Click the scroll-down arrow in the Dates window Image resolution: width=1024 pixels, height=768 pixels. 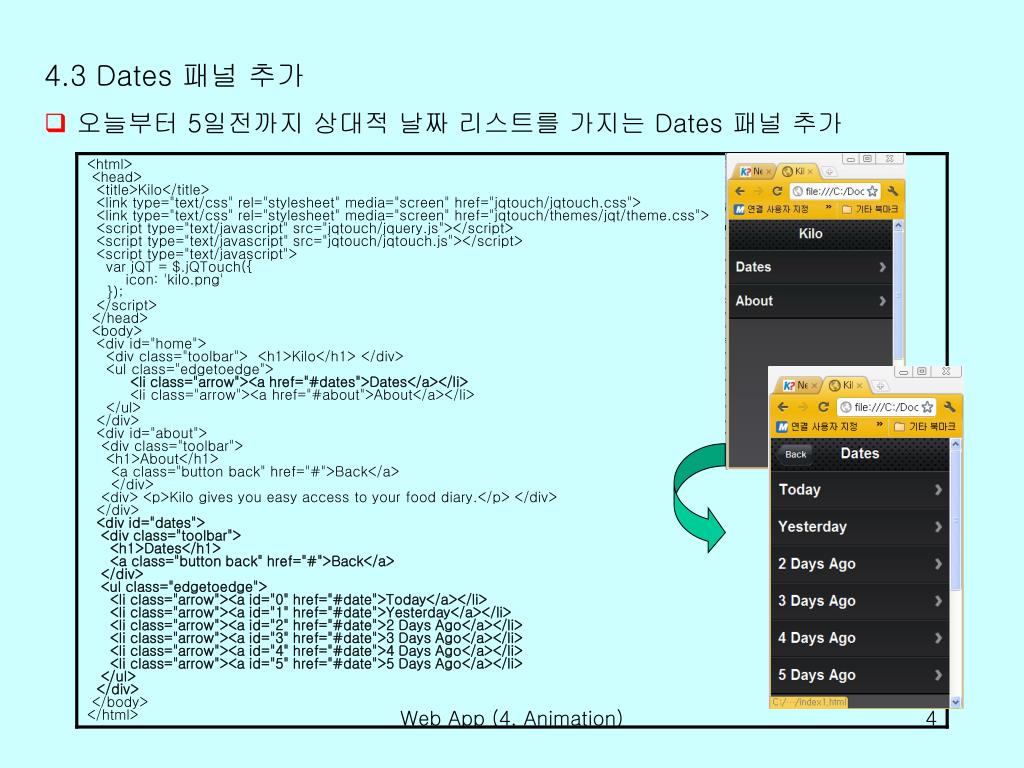955,703
